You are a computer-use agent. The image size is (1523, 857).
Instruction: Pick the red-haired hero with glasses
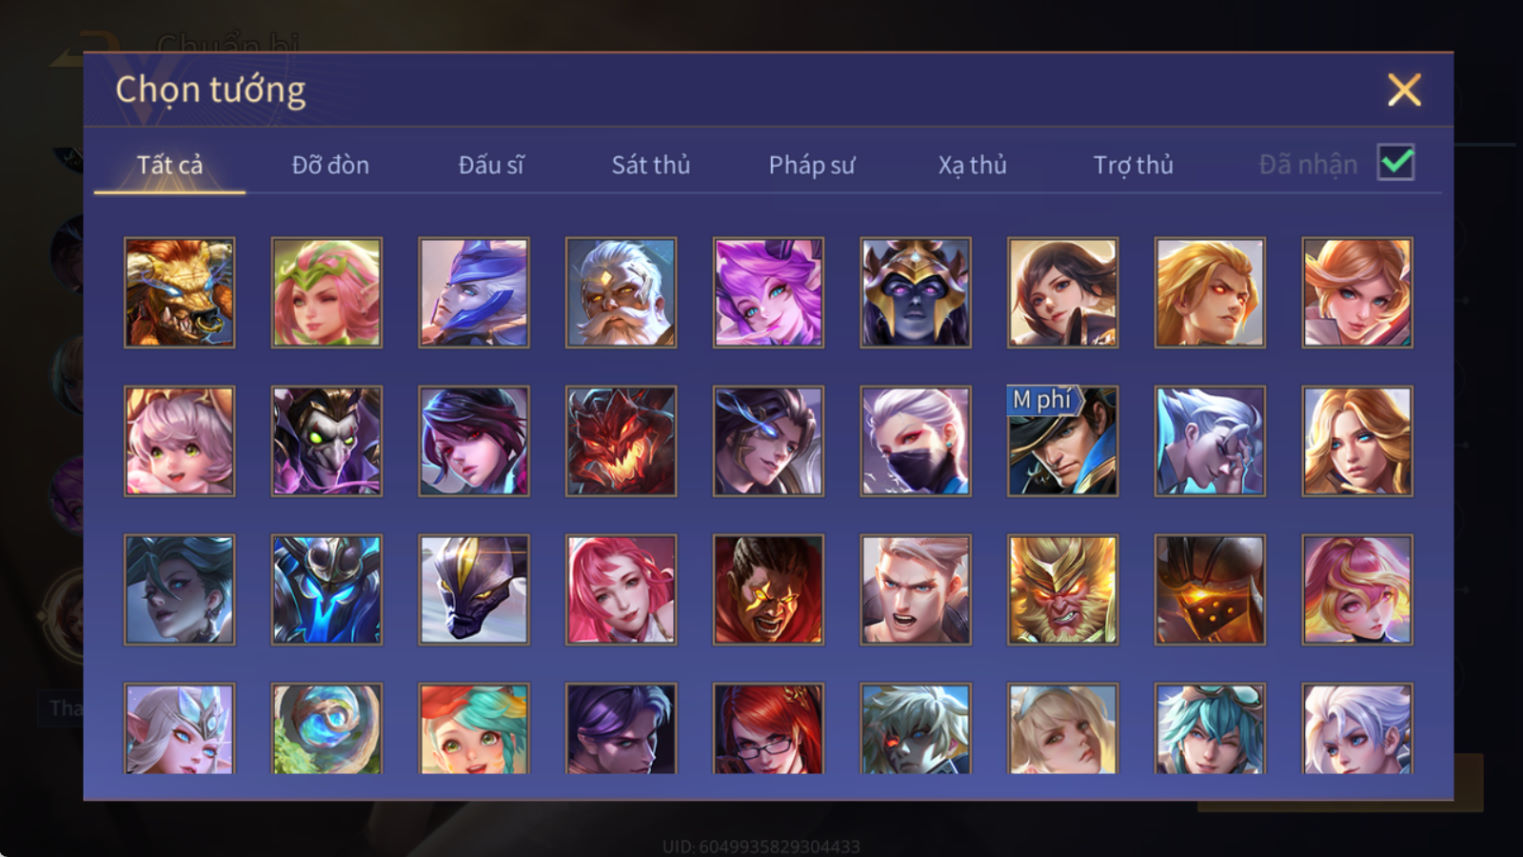pos(768,729)
